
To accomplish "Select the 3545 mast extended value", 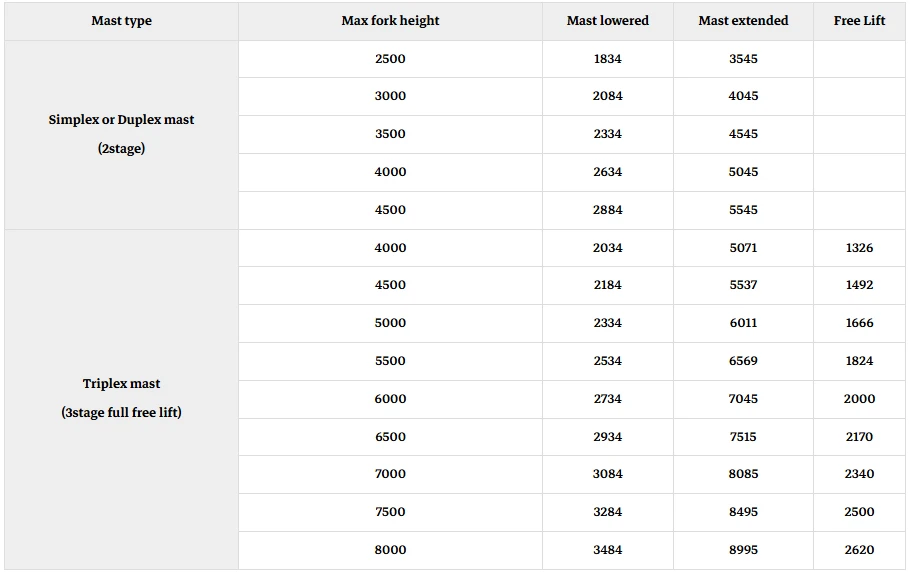I will point(743,59).
